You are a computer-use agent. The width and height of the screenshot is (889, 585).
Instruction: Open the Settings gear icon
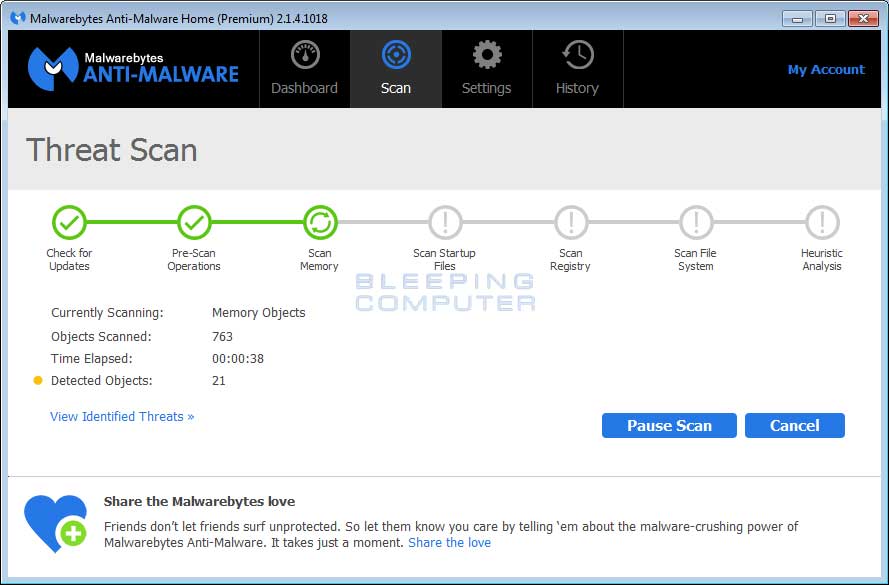tap(486, 55)
